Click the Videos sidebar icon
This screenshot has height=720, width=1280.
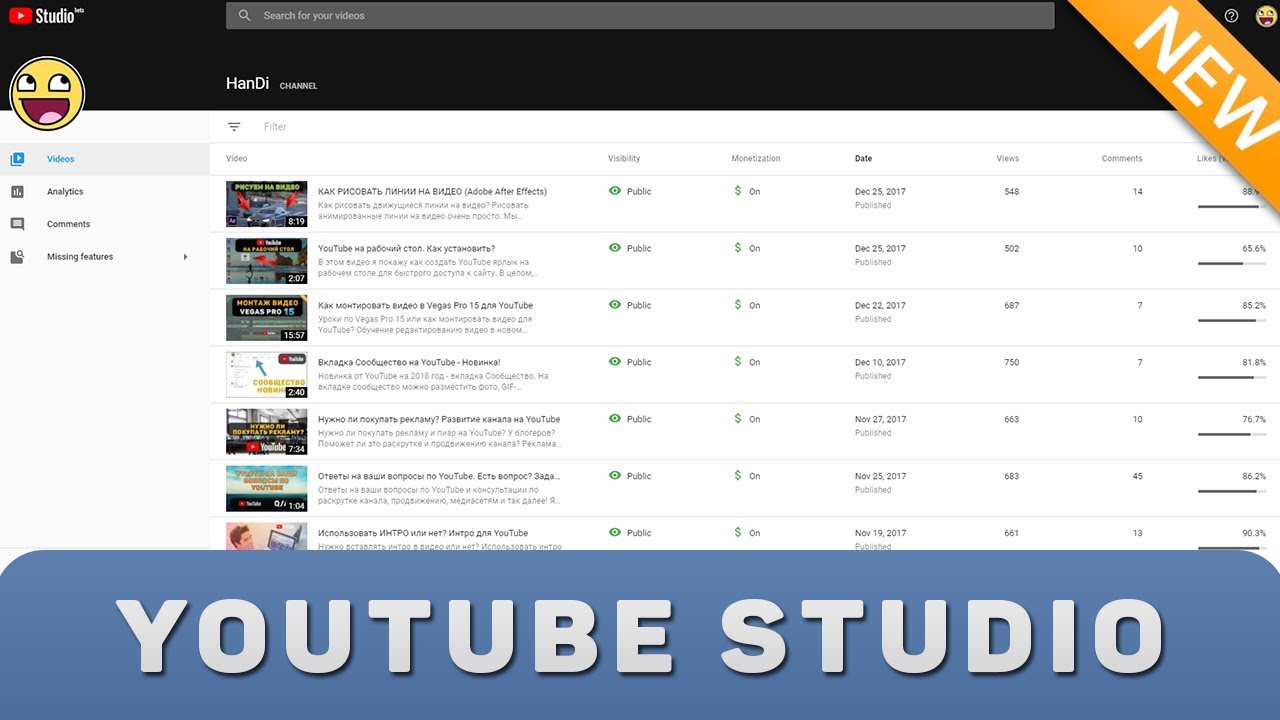pyautogui.click(x=17, y=159)
